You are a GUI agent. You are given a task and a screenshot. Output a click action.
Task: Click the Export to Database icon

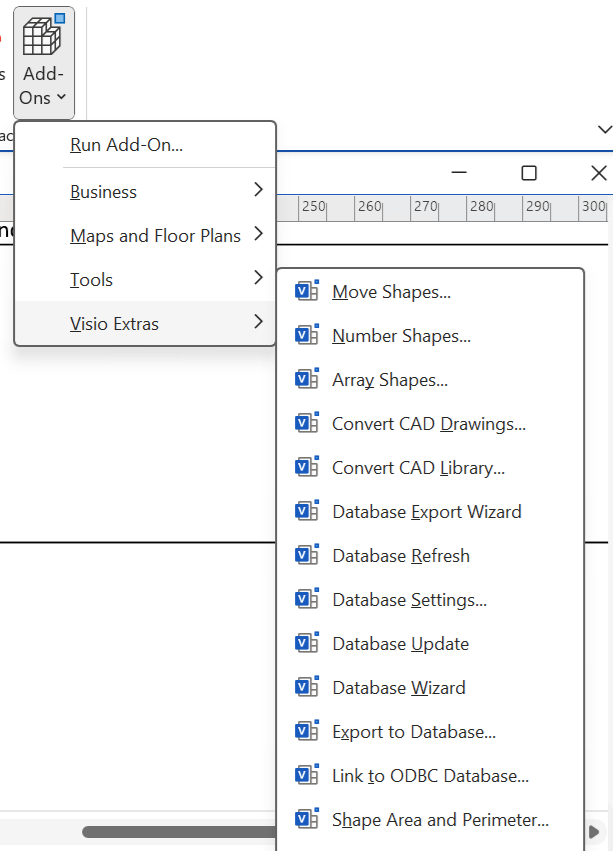pyautogui.click(x=307, y=731)
